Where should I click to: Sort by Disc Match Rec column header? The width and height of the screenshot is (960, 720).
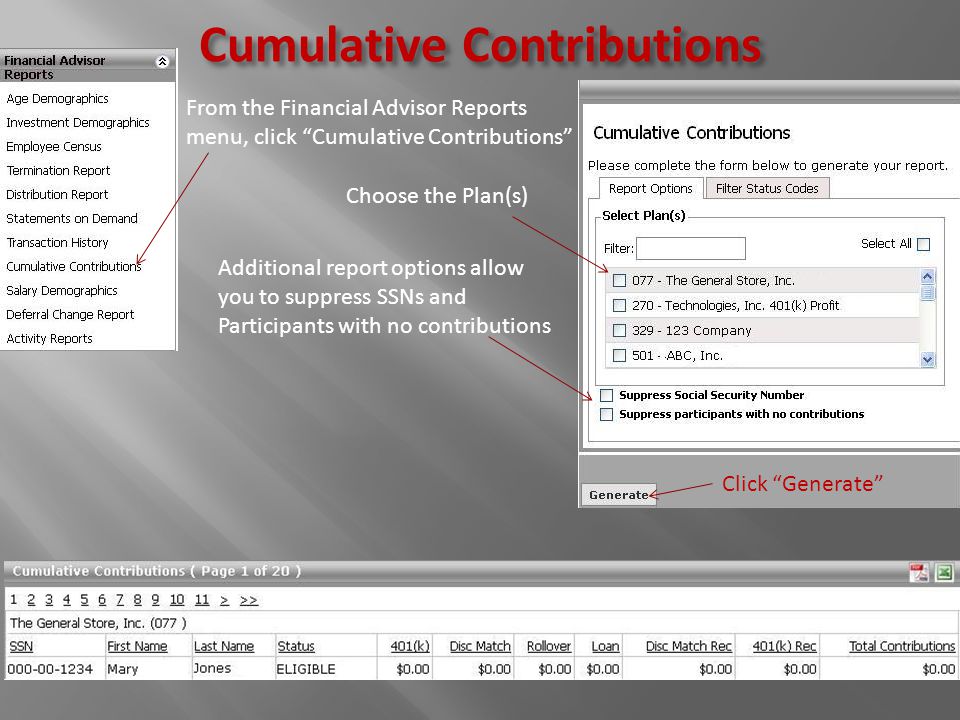(x=689, y=647)
